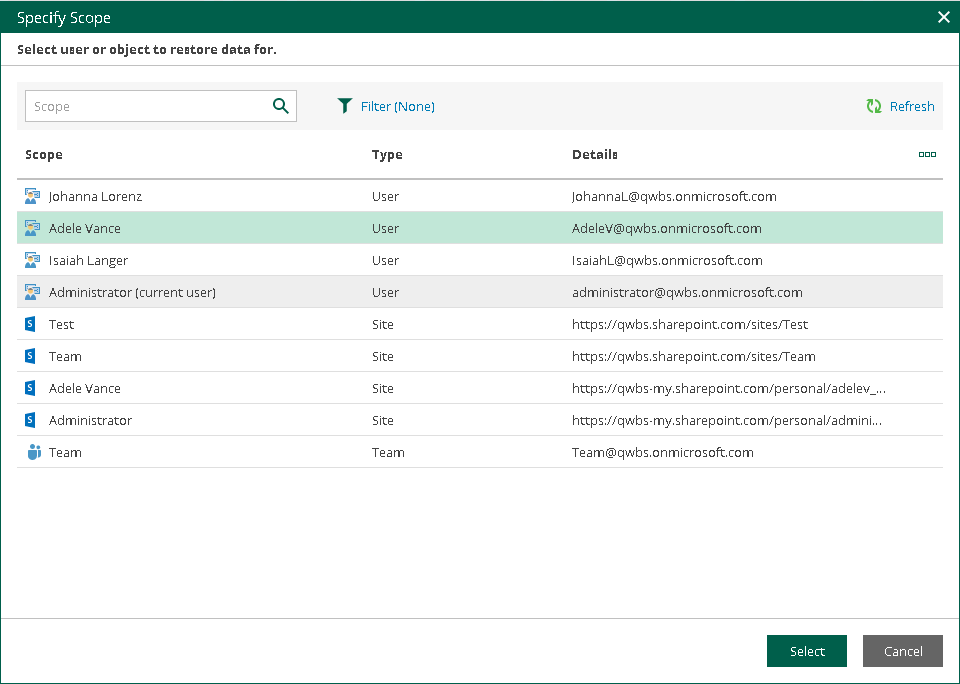The height and width of the screenshot is (684, 960).
Task: Click the SharePoint icon beside Test site
Action: (31, 325)
